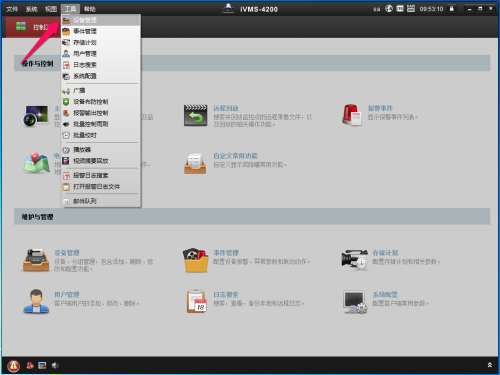Click the custom common functions link
Image resolution: width=500 pixels, height=375 pixels.
235,156
